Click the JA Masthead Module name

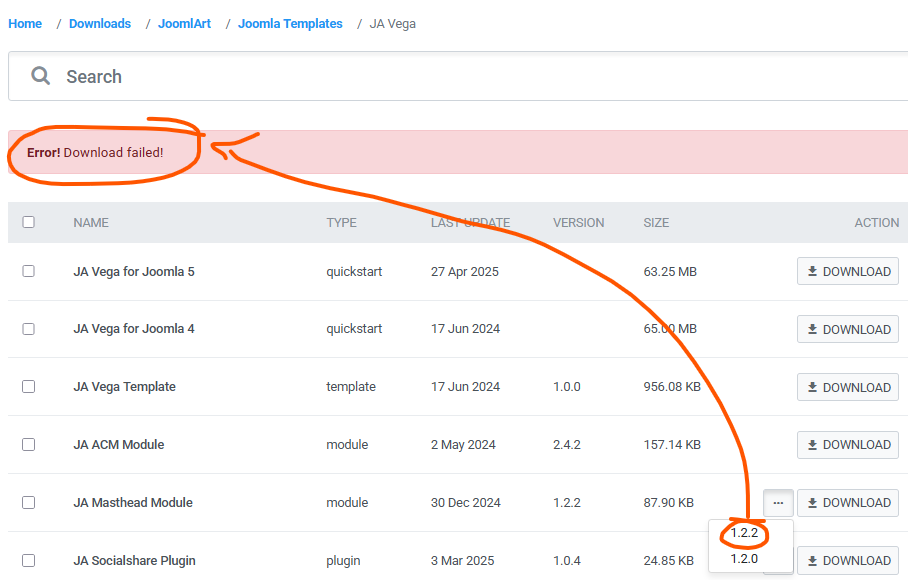click(x=133, y=502)
